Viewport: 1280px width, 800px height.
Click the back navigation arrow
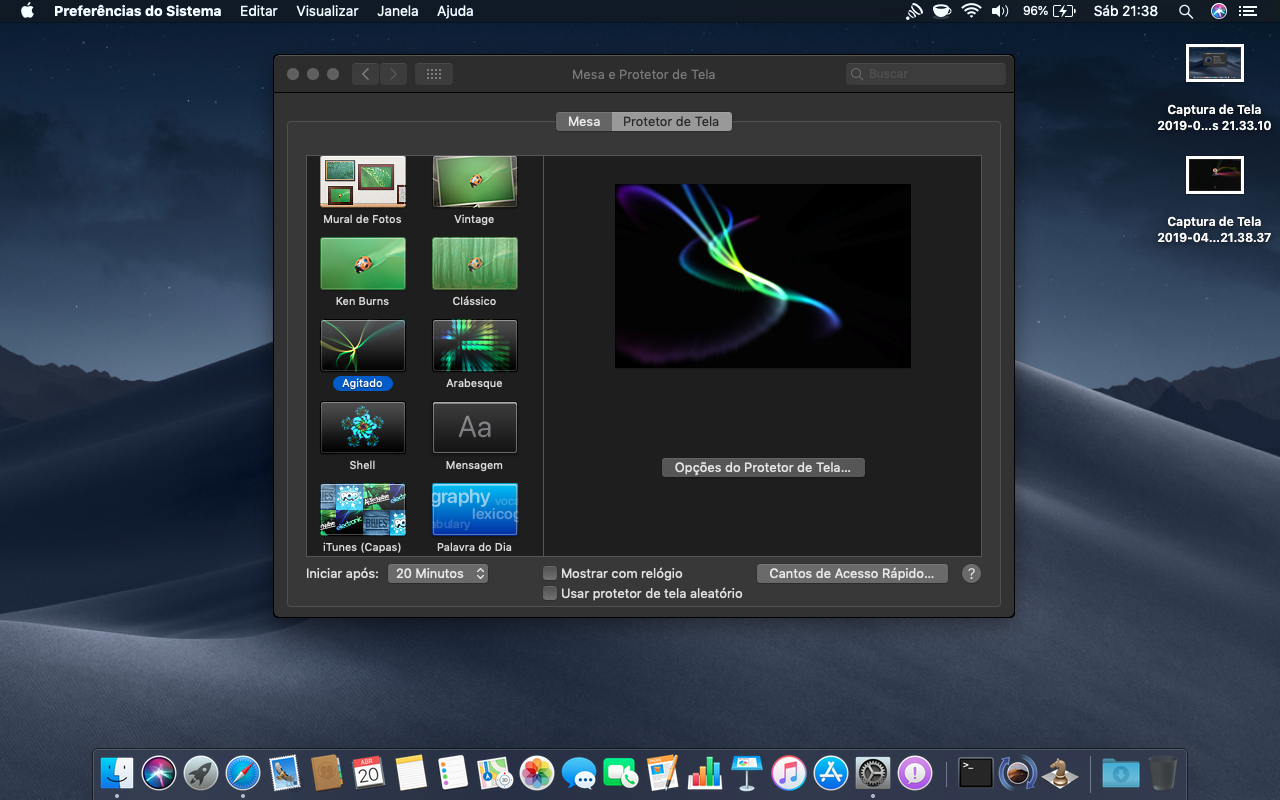[365, 74]
